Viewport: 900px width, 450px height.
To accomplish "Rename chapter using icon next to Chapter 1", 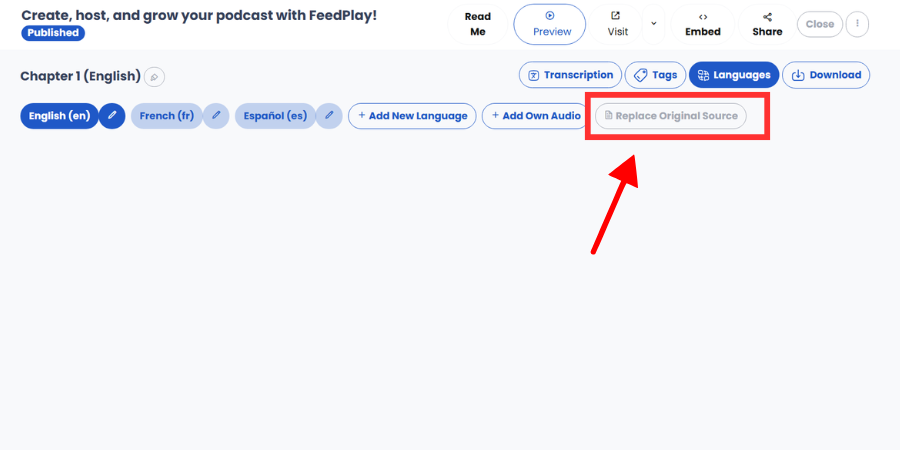I will pyautogui.click(x=154, y=77).
